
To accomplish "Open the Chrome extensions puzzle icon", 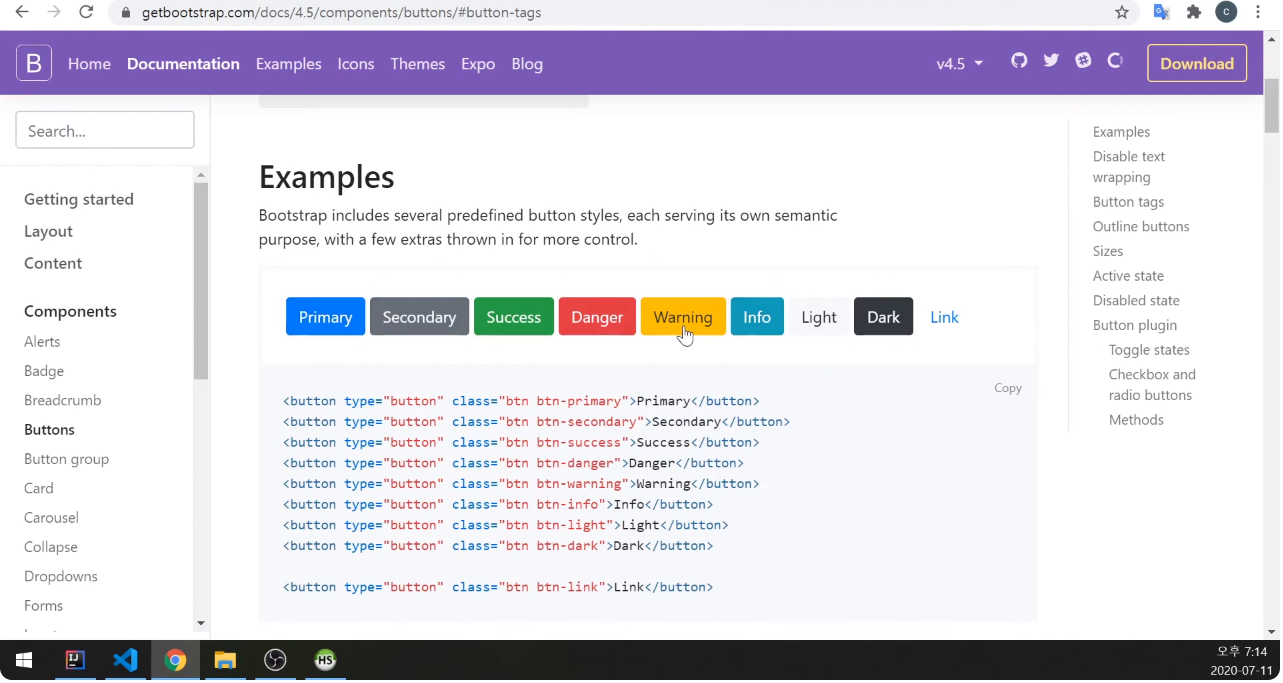I will coord(1194,12).
